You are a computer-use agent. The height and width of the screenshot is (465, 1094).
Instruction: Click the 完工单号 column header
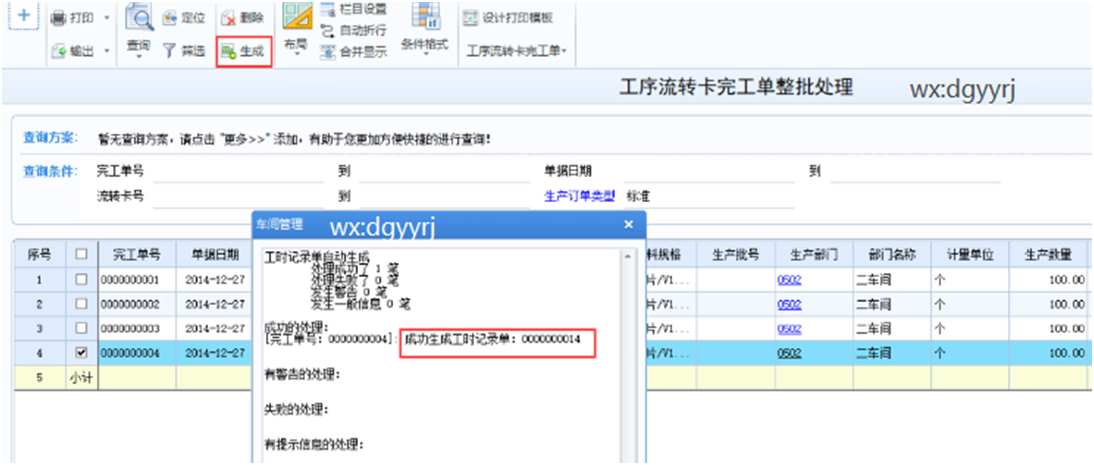coord(137,255)
